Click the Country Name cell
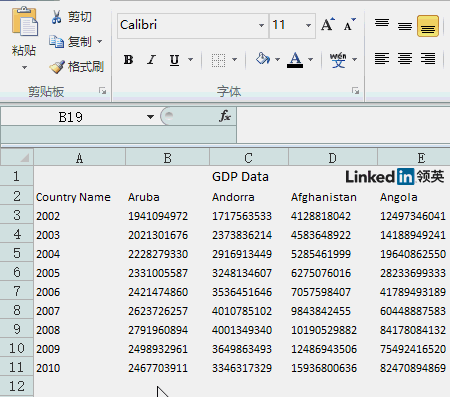The image size is (450, 397). [73, 197]
